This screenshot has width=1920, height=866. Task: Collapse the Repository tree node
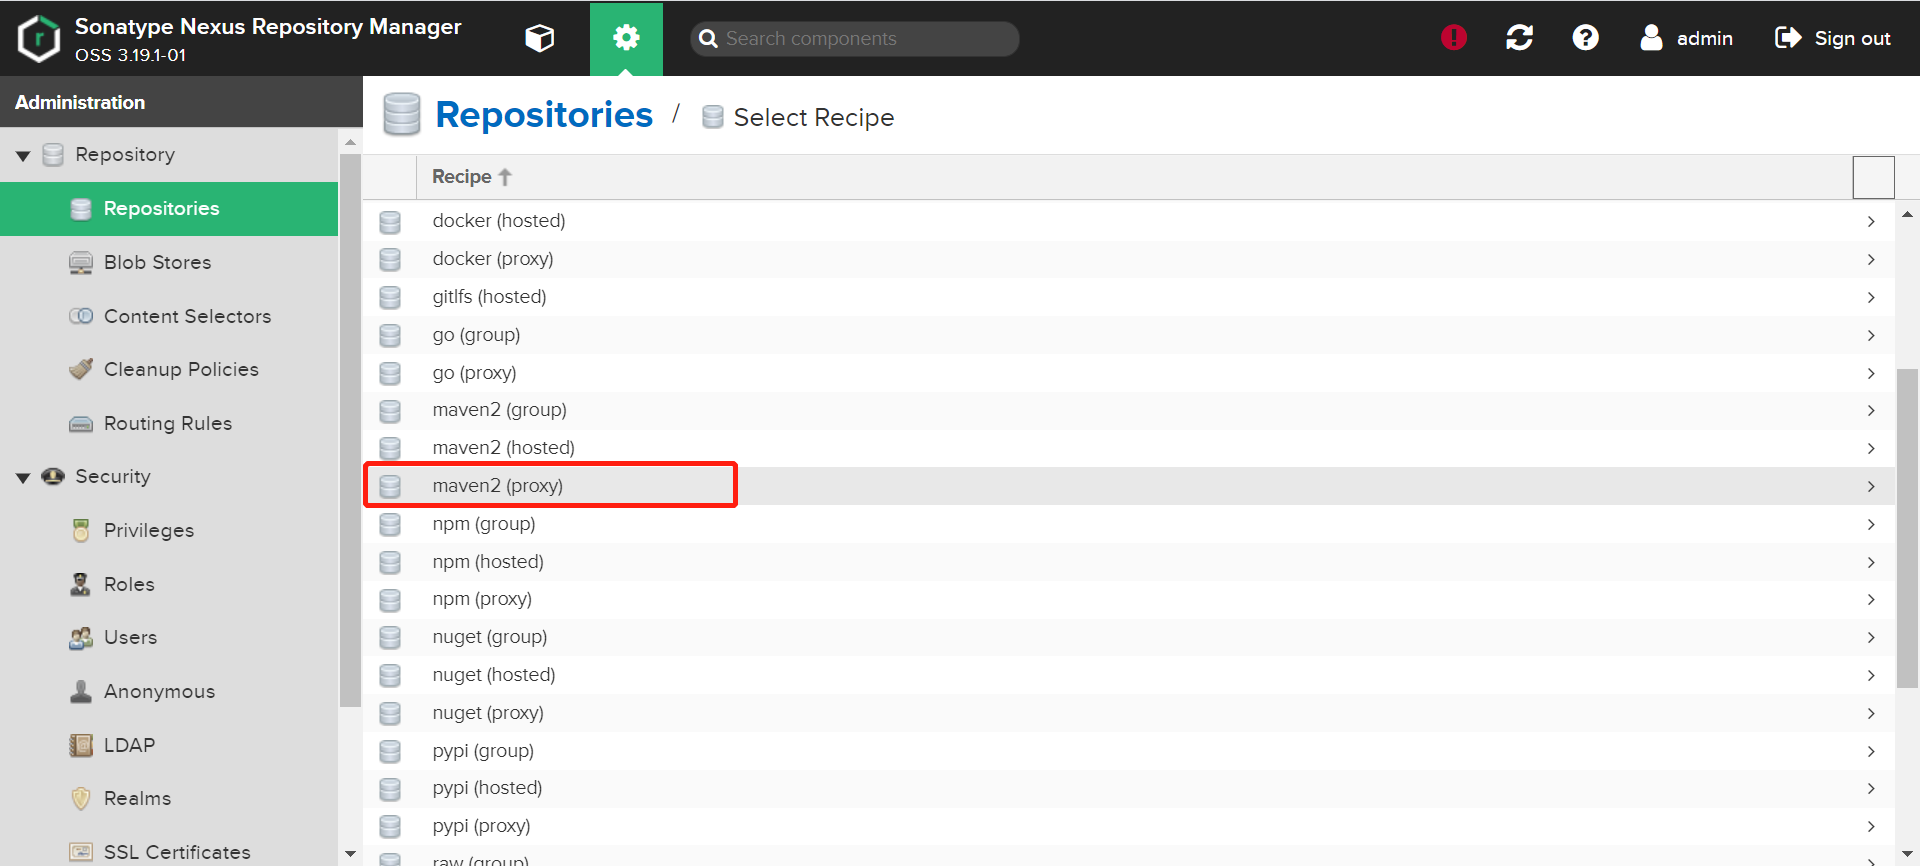tap(23, 155)
